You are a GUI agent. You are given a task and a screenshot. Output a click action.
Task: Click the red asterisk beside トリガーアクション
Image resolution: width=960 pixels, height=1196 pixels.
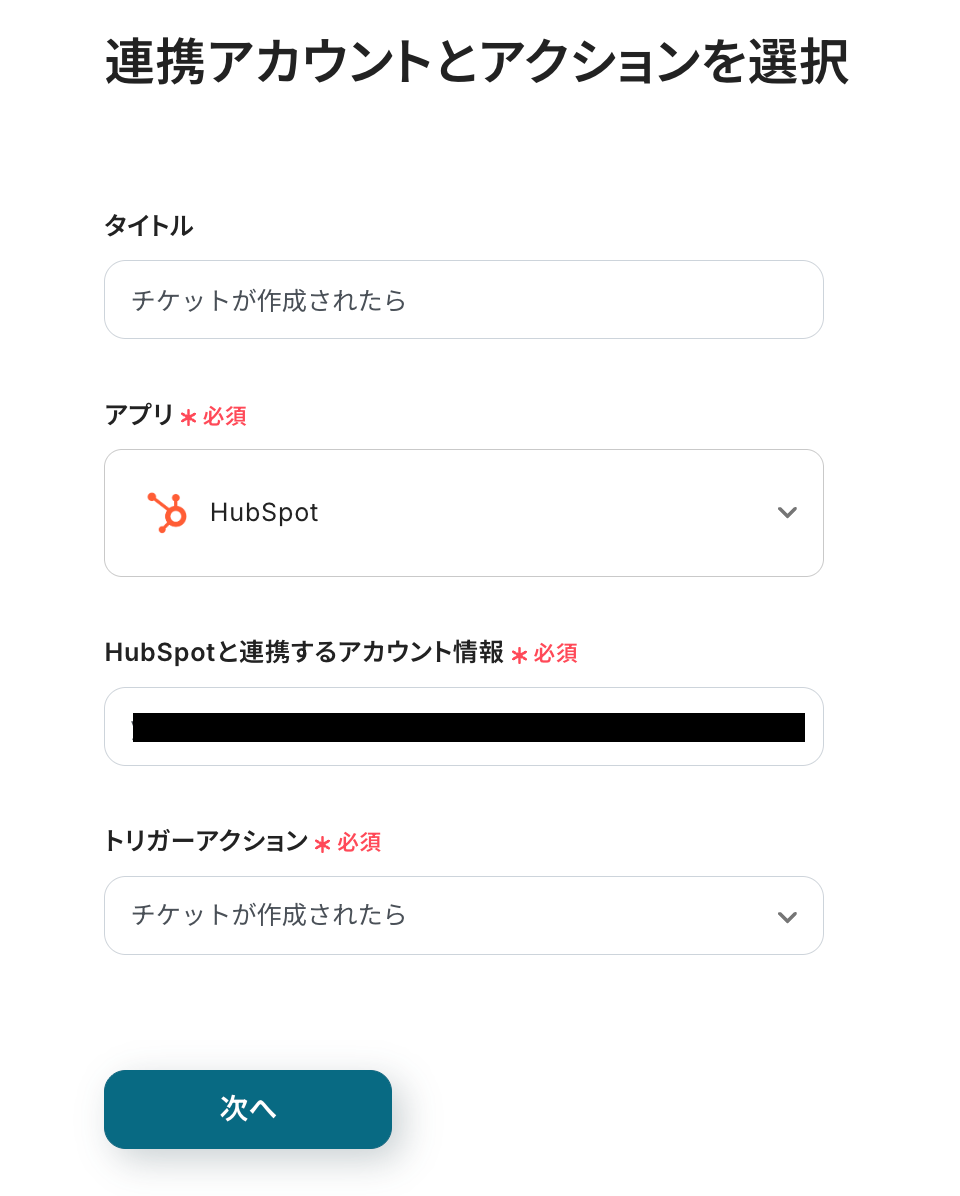[x=322, y=844]
